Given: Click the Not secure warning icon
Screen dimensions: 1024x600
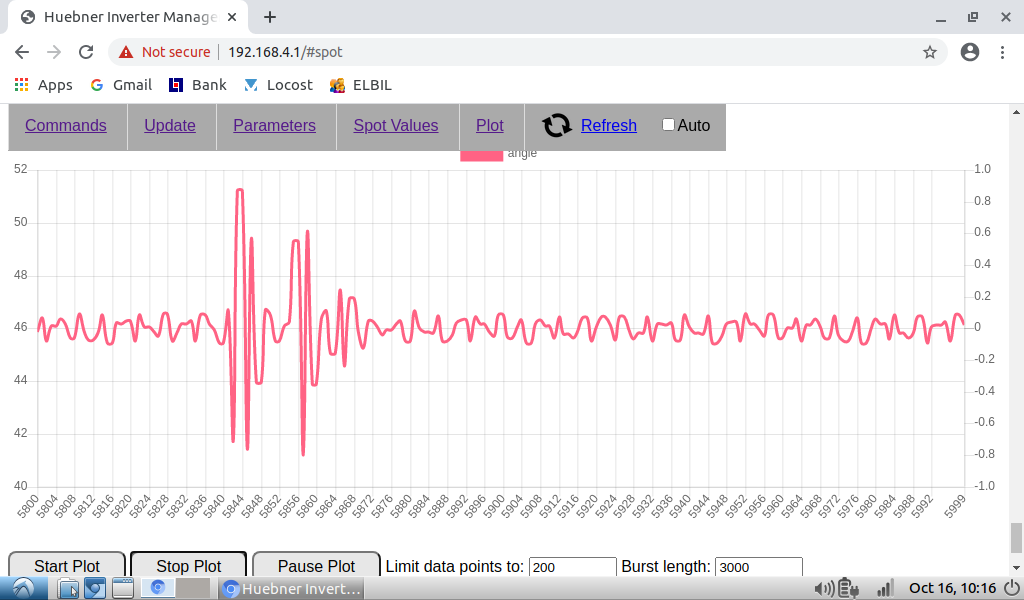Looking at the screenshot, I should pyautogui.click(x=126, y=52).
